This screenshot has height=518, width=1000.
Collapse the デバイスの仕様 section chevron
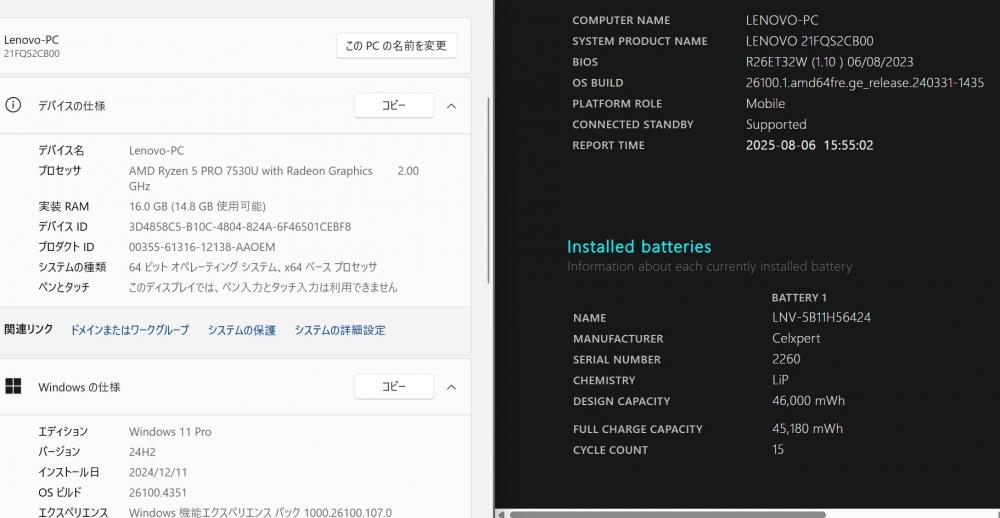pos(452,106)
